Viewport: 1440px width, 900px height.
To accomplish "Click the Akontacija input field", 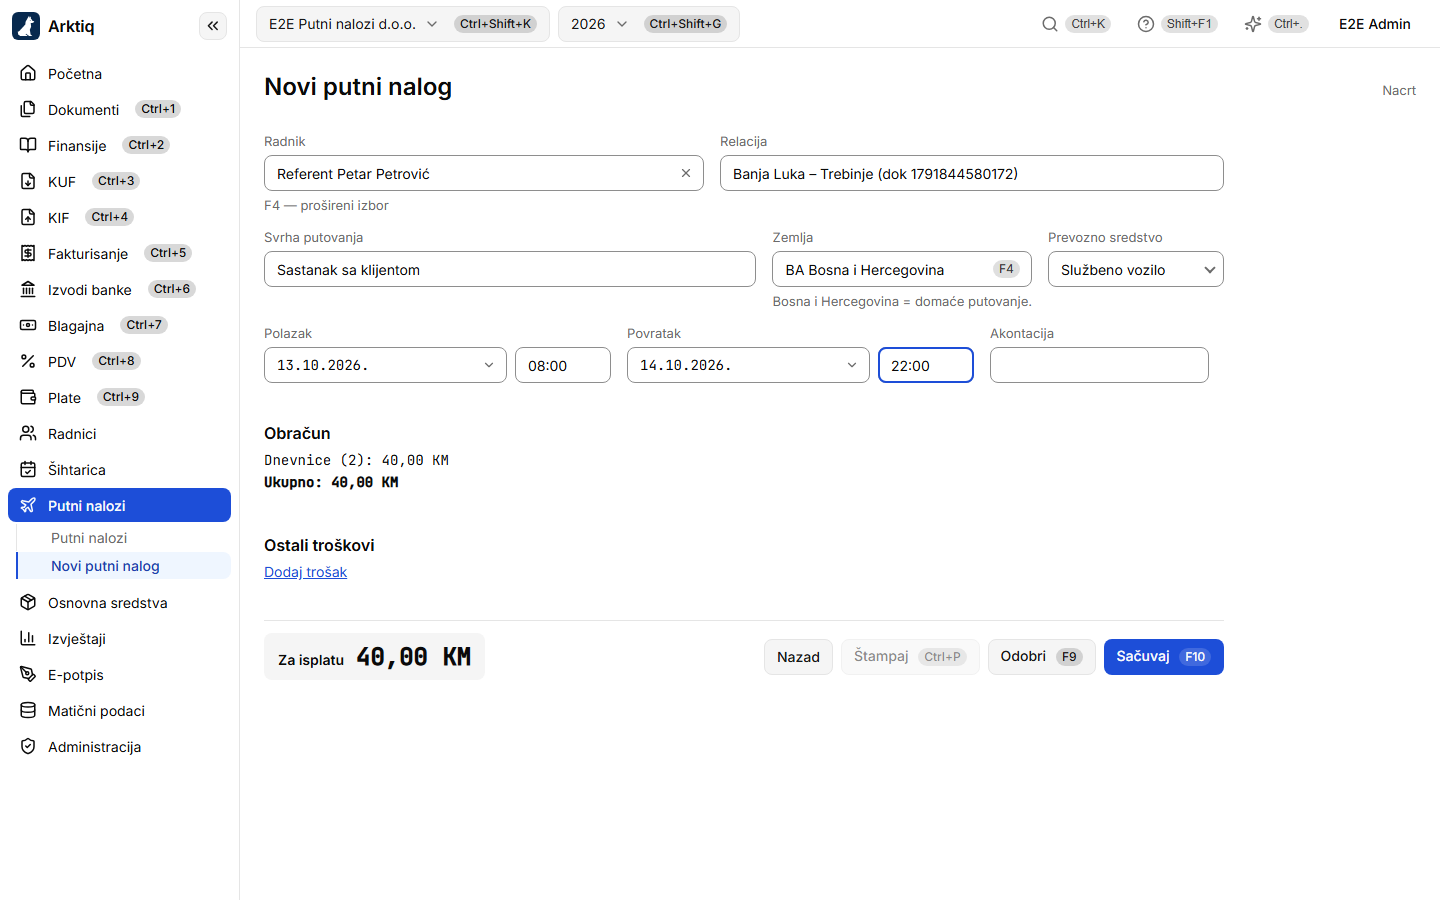I will point(1099,365).
